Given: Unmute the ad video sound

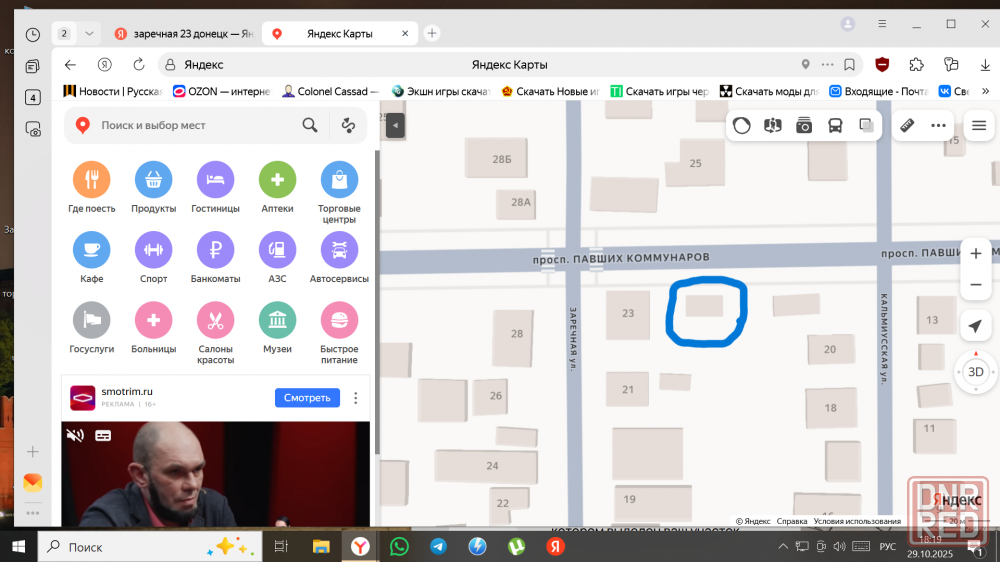Looking at the screenshot, I should (75, 435).
